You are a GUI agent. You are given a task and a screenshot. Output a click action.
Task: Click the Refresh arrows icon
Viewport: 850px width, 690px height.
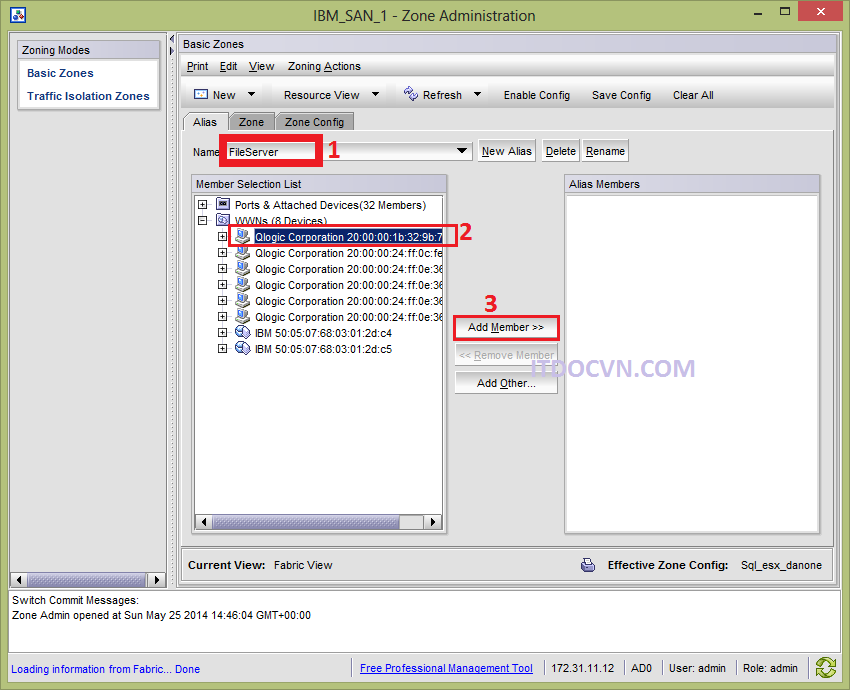click(410, 94)
